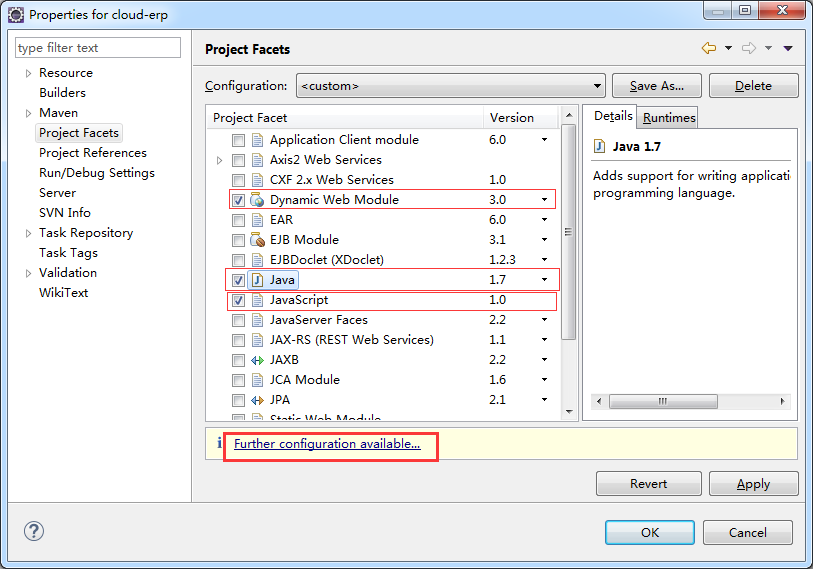The image size is (813, 569).
Task: Click the CXF 2.x Web Services icon
Action: 257,180
